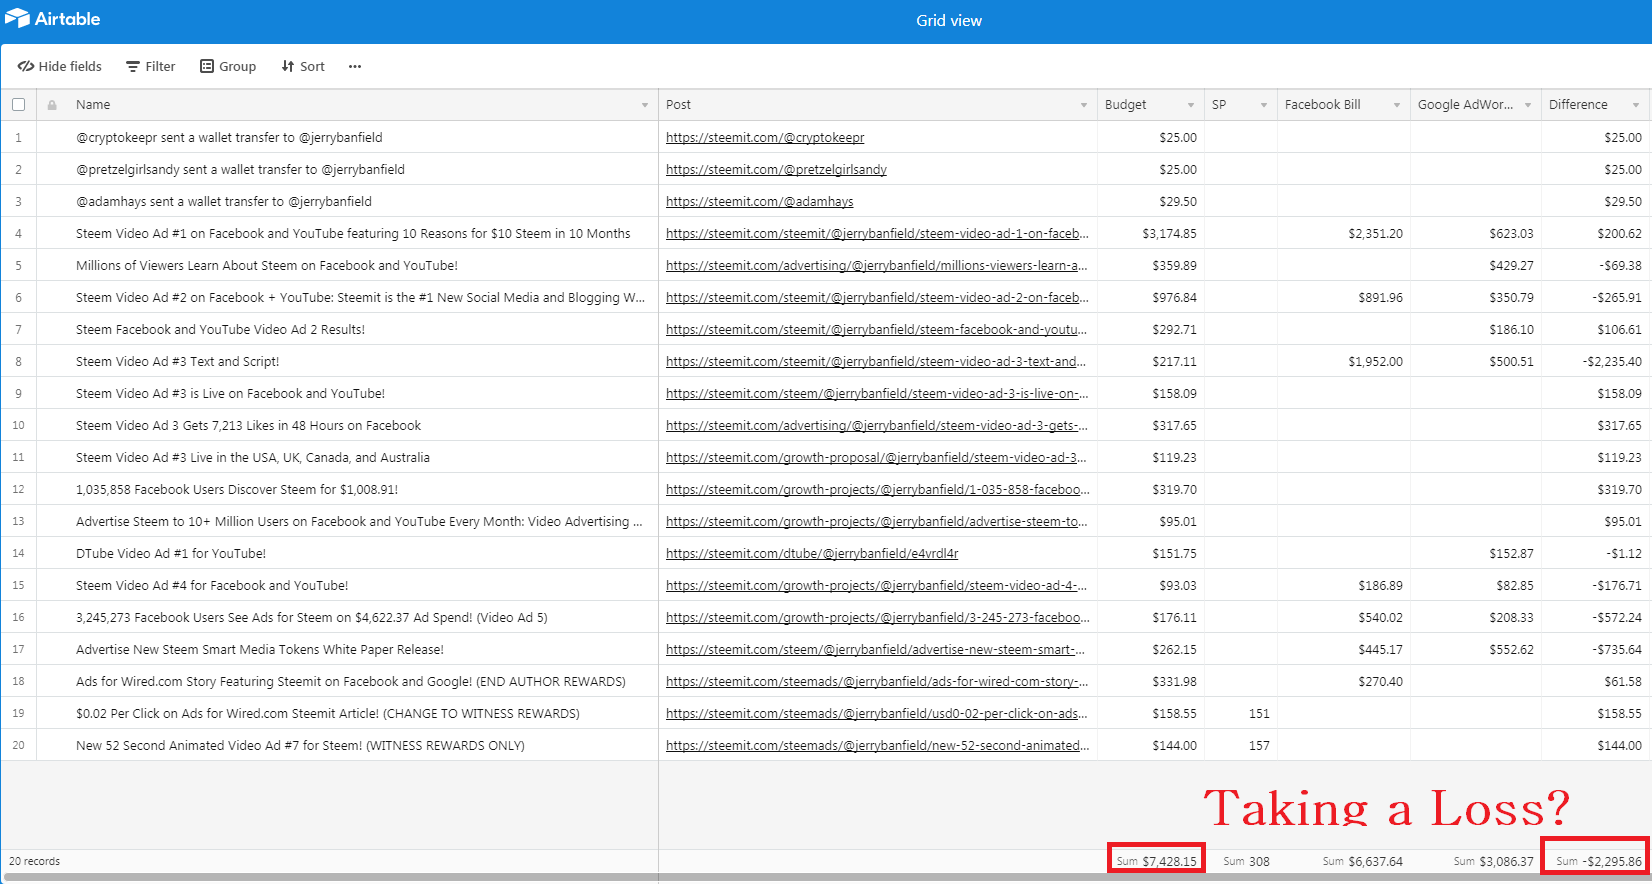This screenshot has height=884, width=1652.
Task: Open the Filter menu
Action: point(151,66)
